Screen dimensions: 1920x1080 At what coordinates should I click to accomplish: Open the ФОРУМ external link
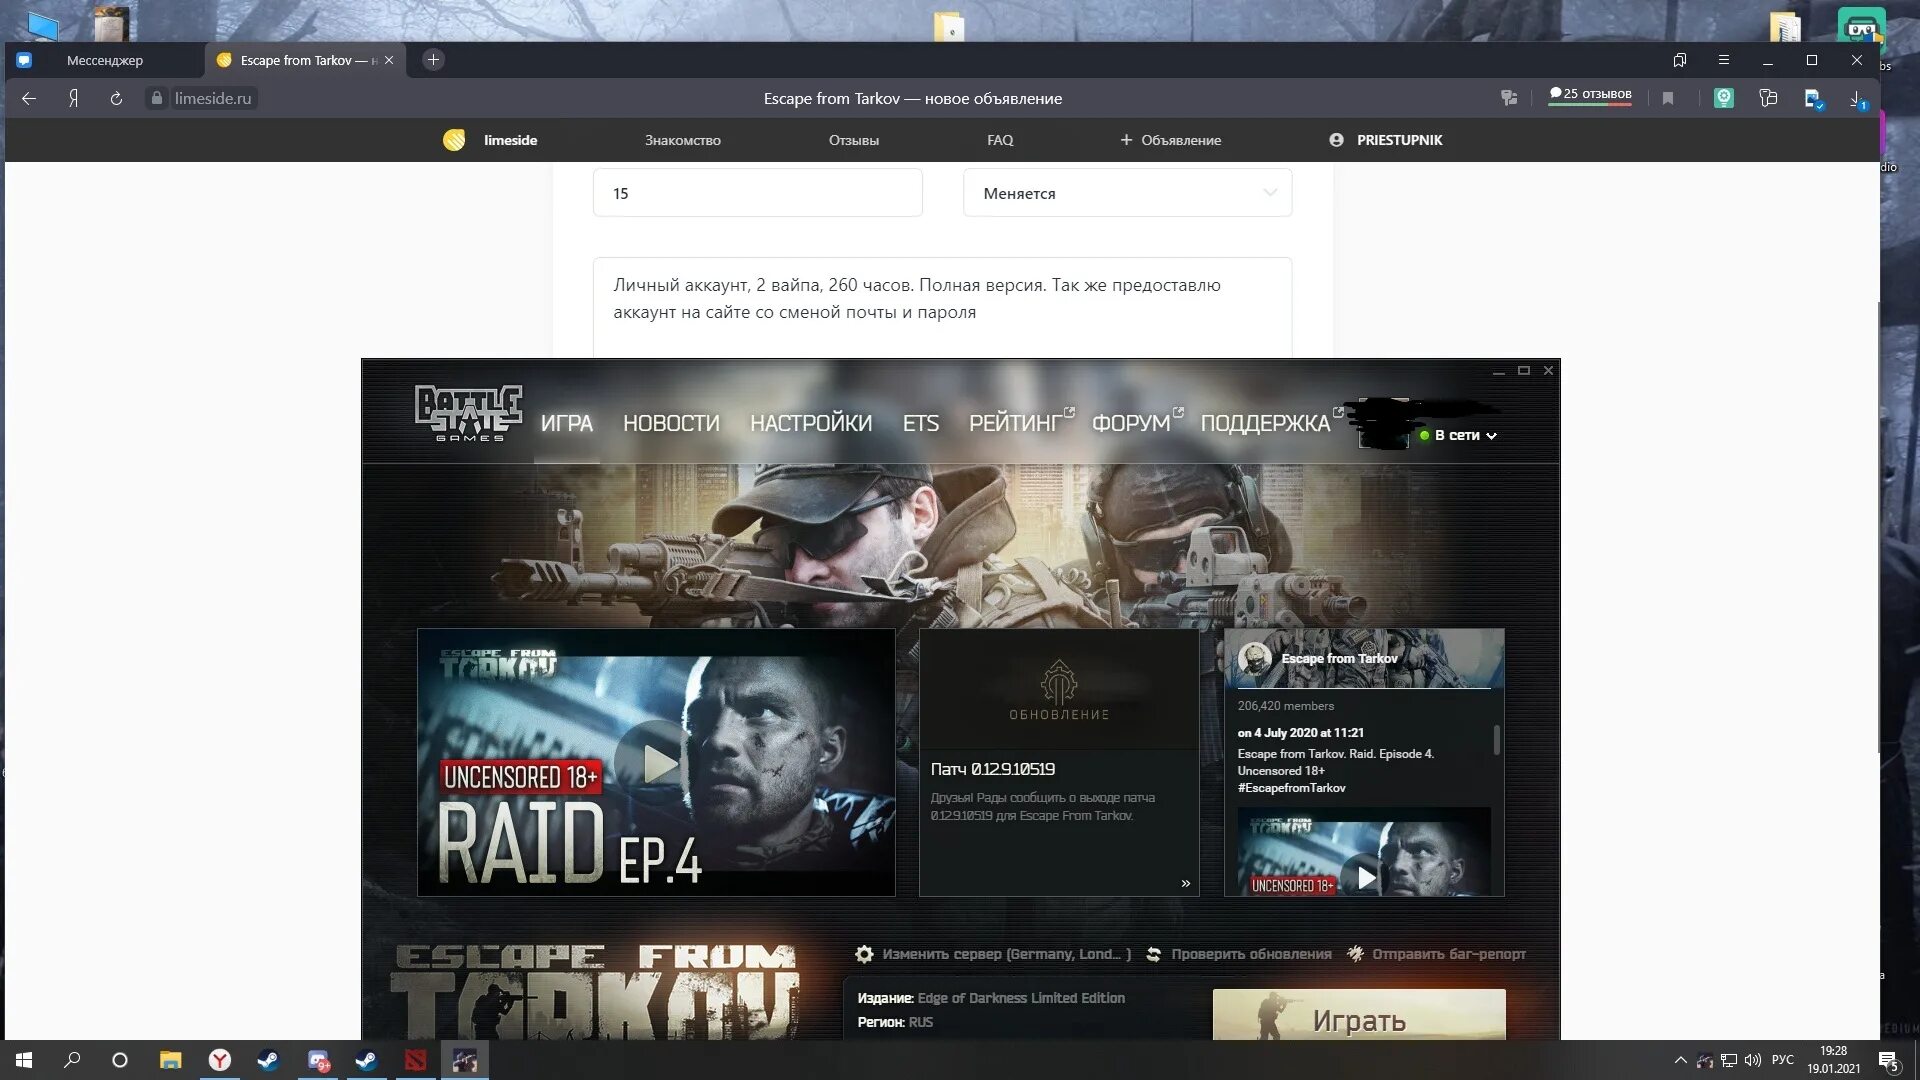coord(1136,423)
